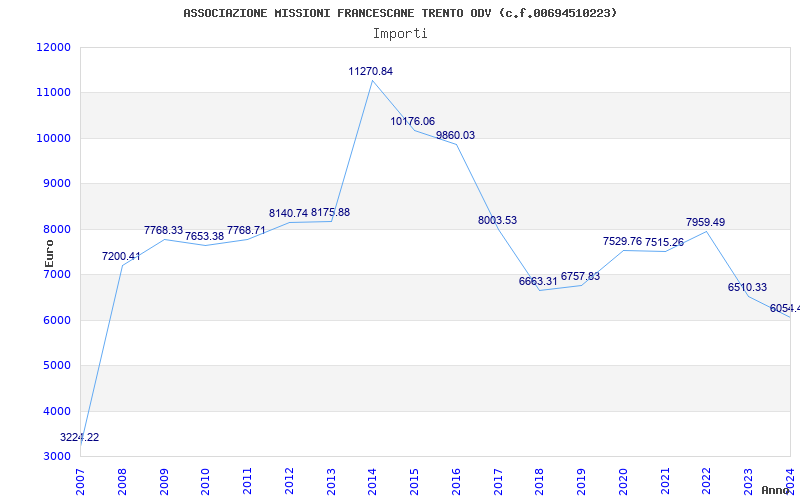
Task: Select the 11000 y-axis tick label
Action: coord(54,93)
